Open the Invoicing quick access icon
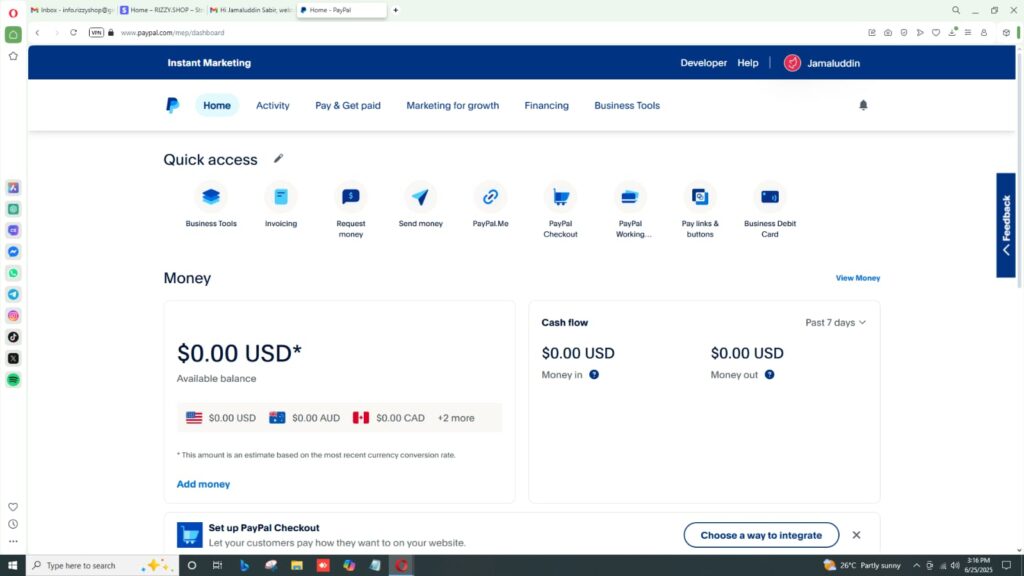The image size is (1024, 576). pyautogui.click(x=281, y=197)
